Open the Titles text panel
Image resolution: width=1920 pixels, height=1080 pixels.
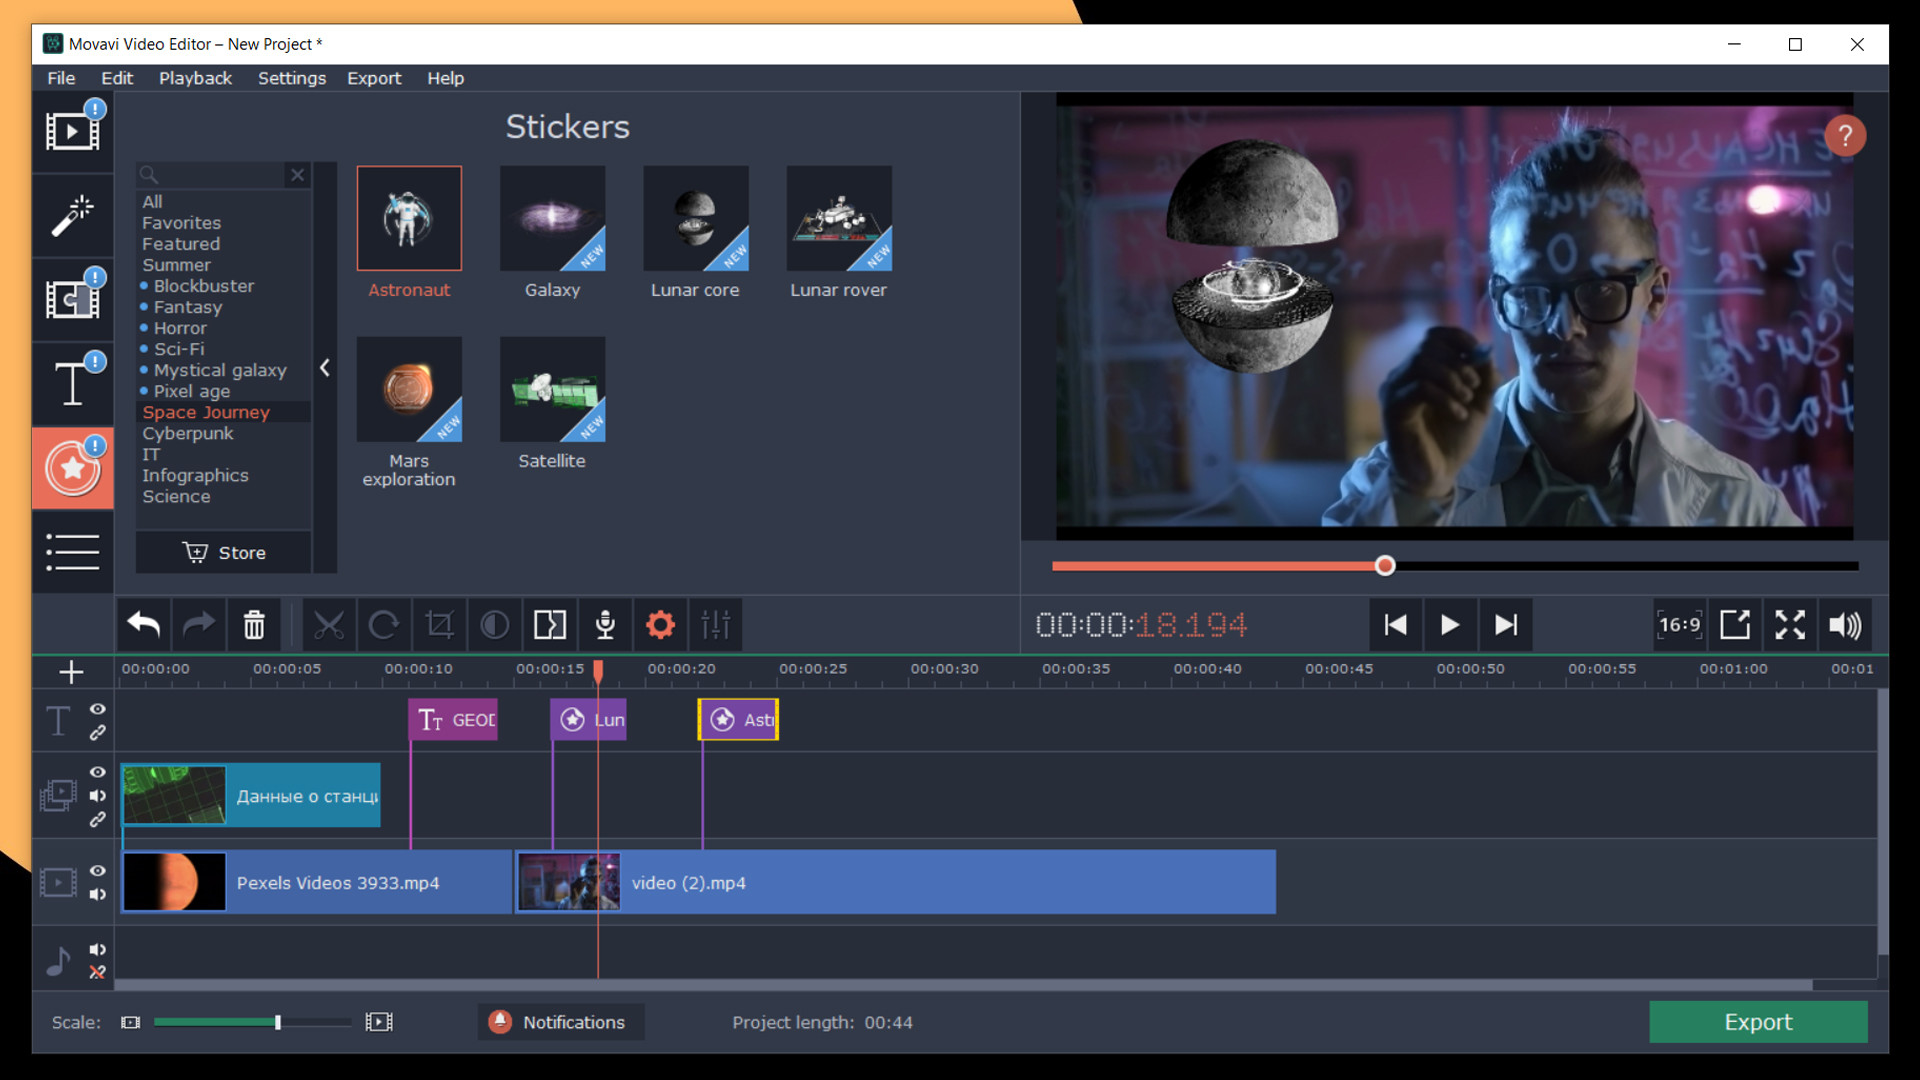(72, 383)
